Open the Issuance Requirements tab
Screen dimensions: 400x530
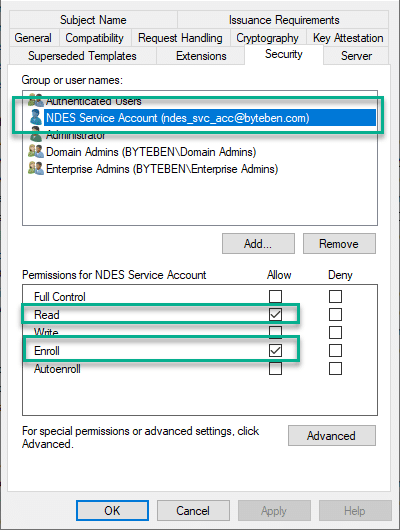pos(283,20)
